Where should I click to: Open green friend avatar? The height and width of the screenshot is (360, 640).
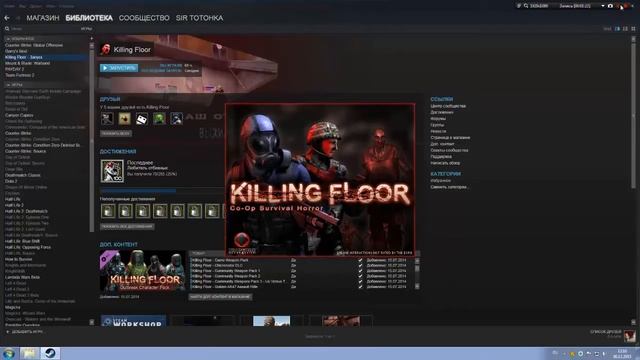click(159, 119)
